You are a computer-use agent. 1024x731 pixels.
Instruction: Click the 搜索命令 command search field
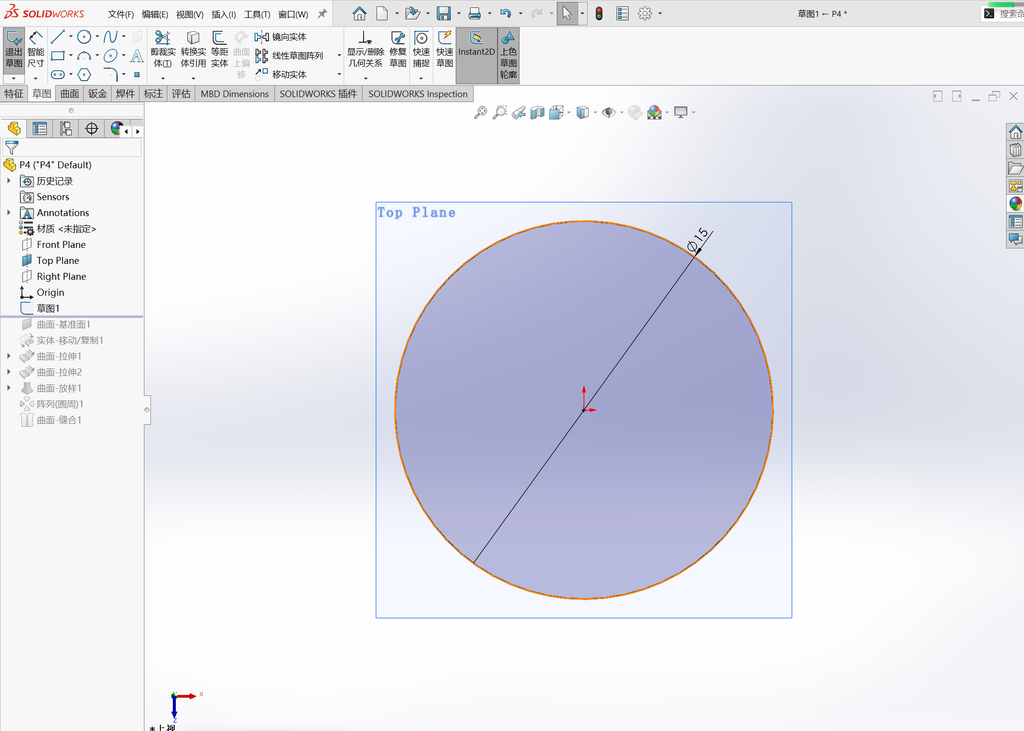[1004, 13]
